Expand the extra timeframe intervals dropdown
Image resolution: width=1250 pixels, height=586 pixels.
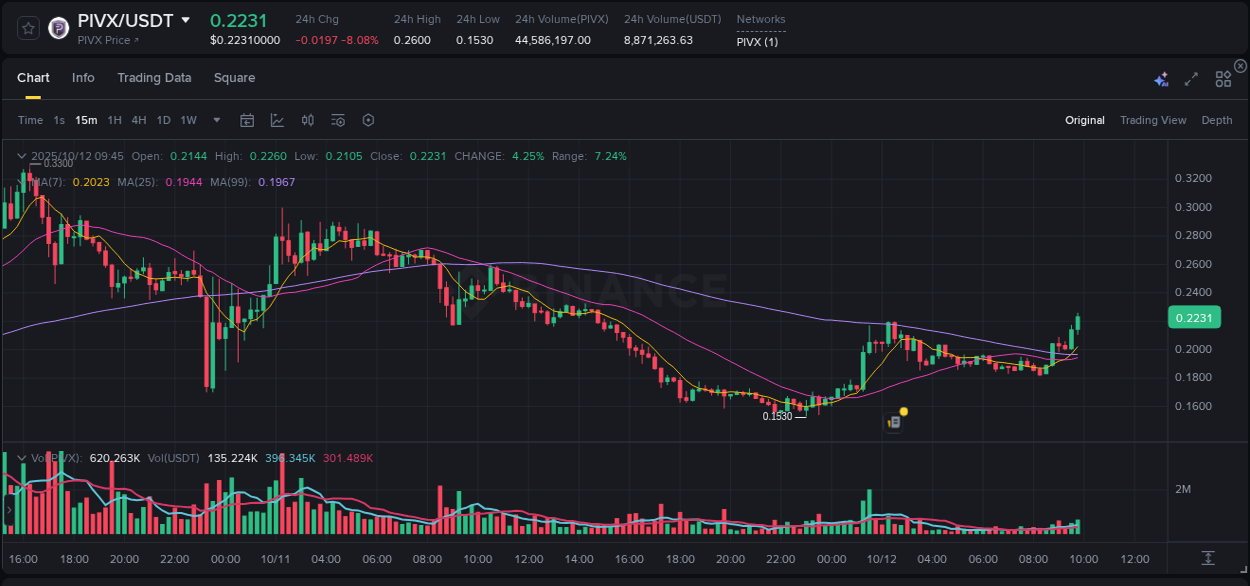(215, 120)
